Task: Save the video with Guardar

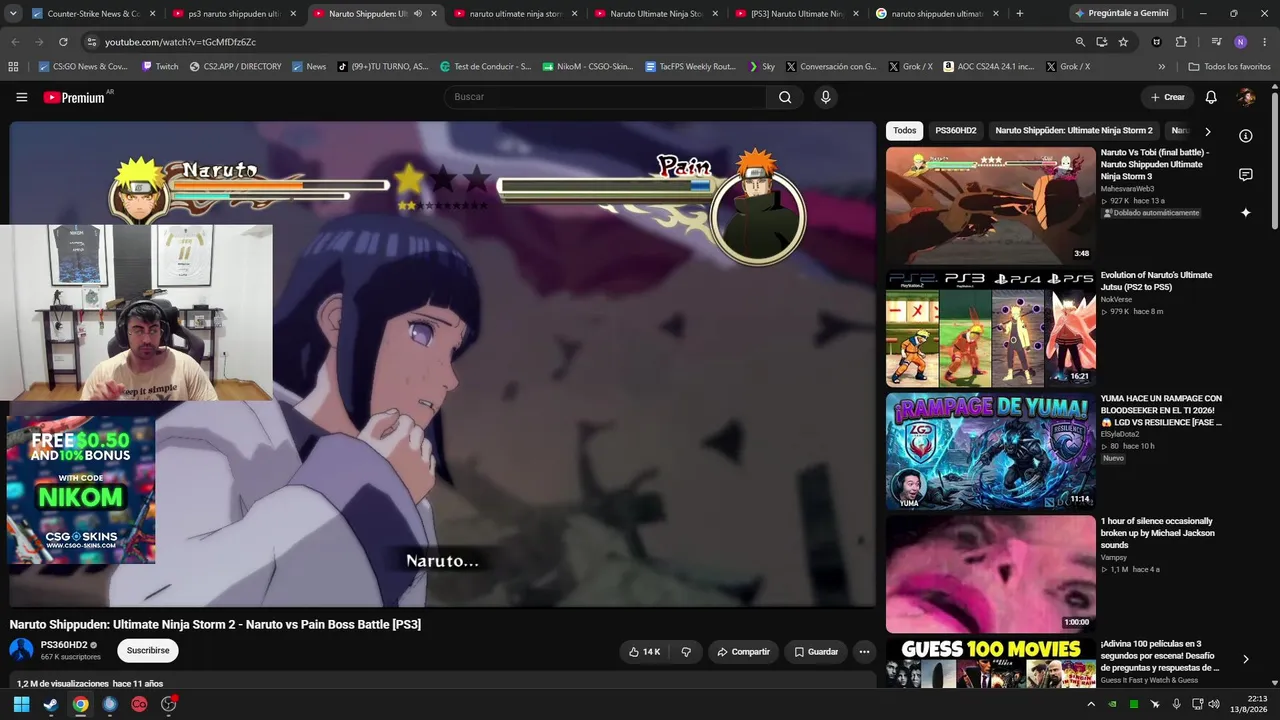Action: [816, 652]
